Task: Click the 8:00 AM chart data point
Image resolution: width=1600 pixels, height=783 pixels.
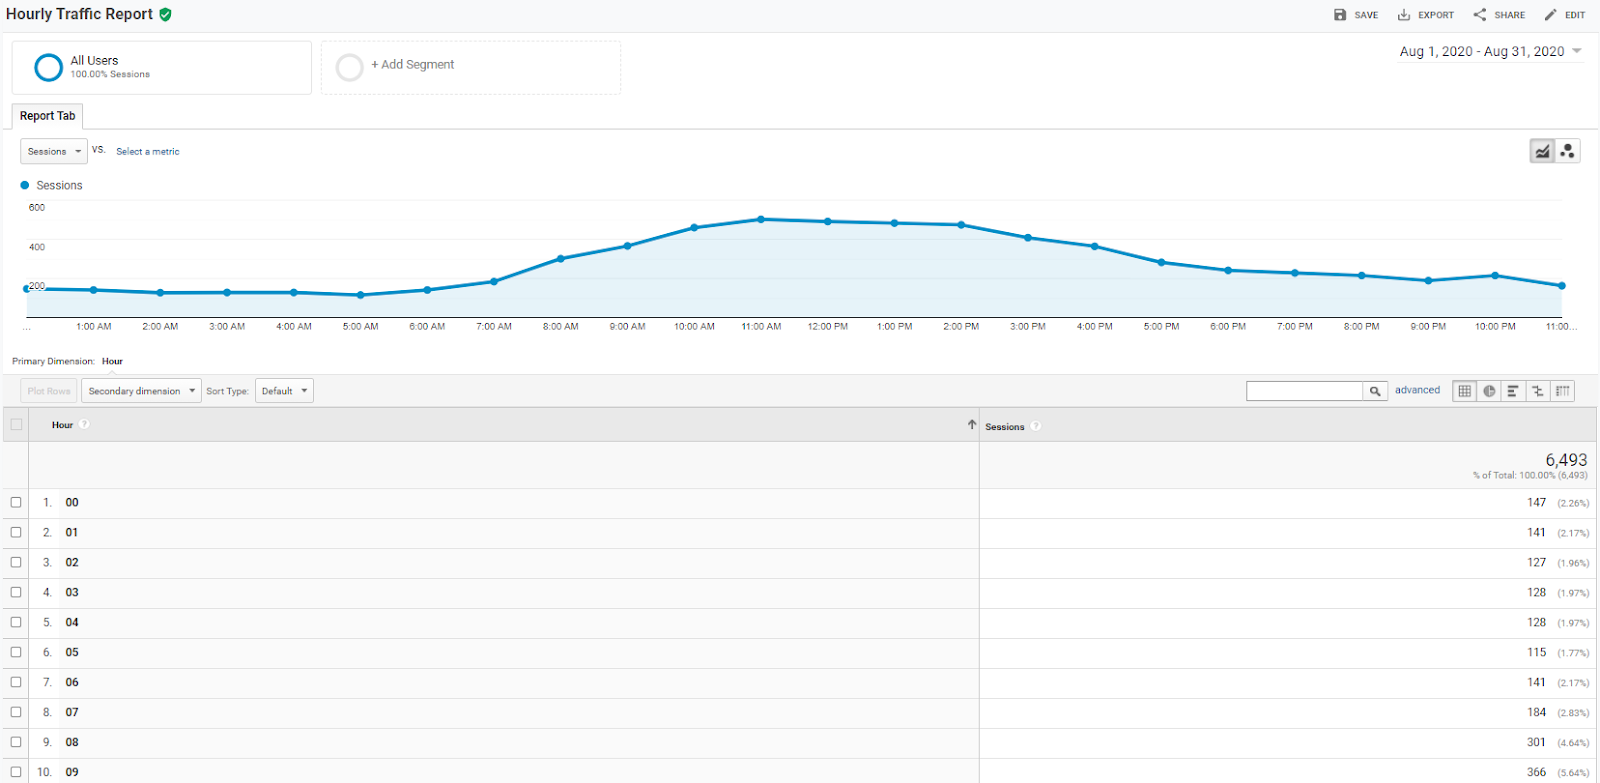Action: [x=560, y=258]
